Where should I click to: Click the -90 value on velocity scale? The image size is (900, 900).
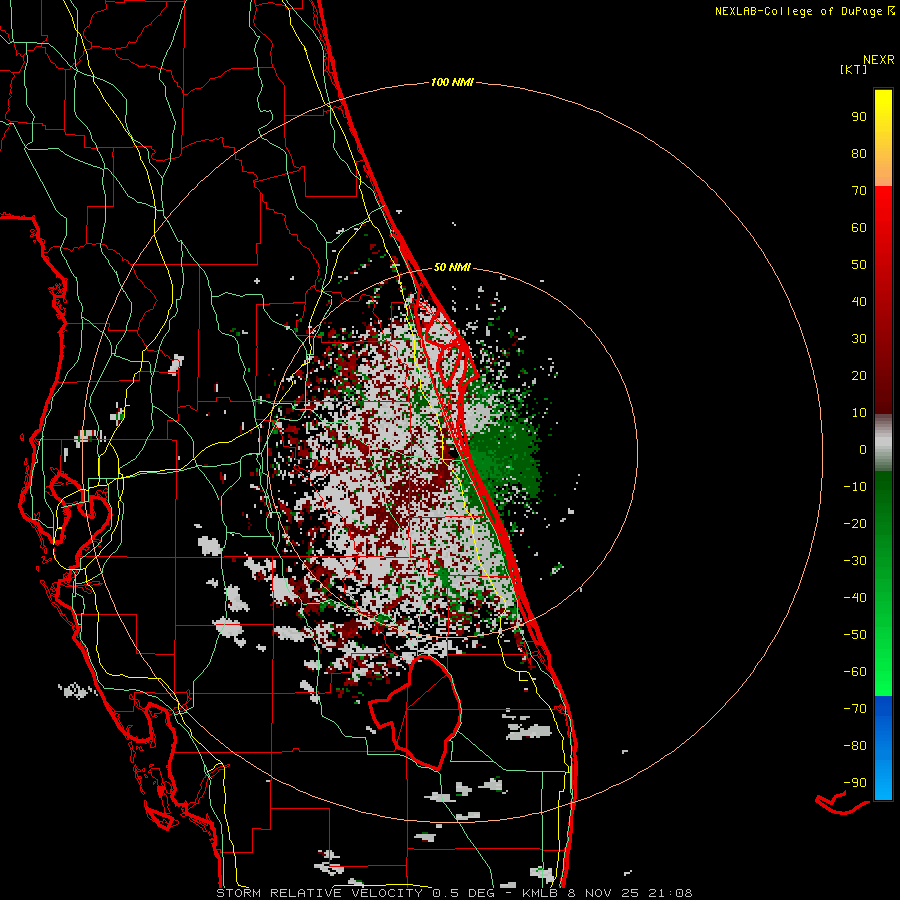[x=855, y=783]
